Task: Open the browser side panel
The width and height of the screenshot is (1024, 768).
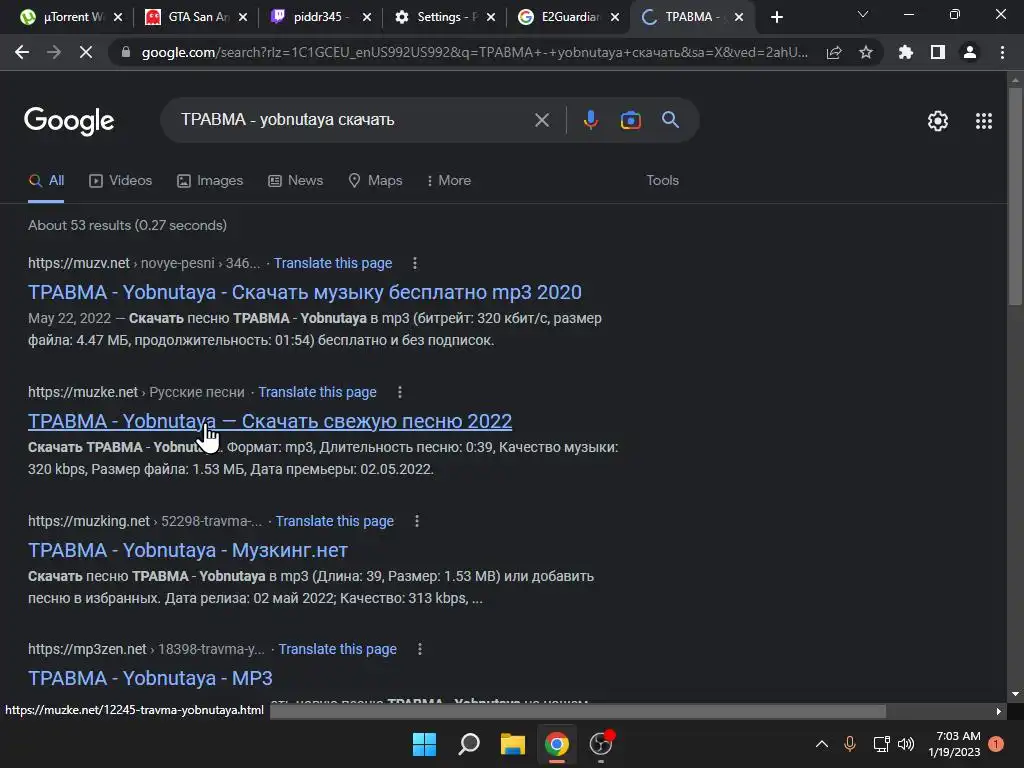Action: tap(938, 52)
